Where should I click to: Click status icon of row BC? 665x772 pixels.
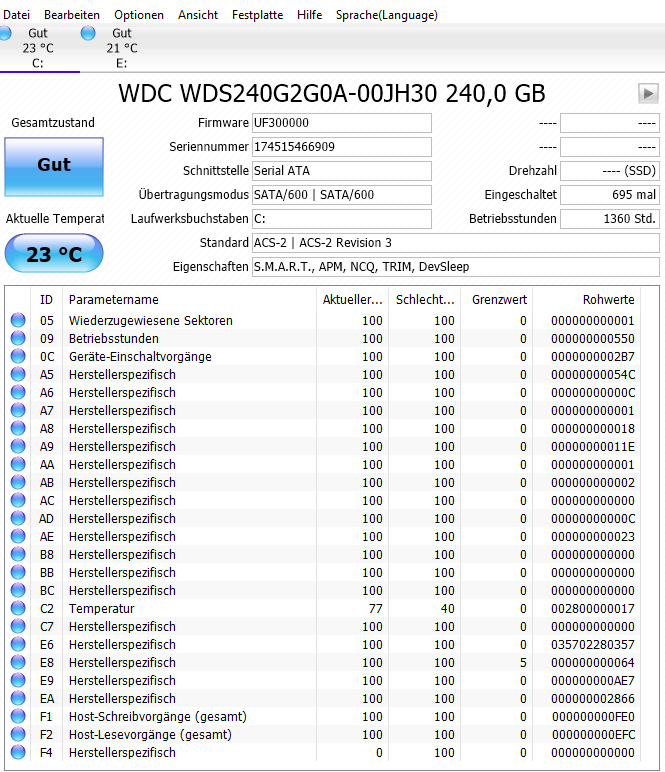click(18, 590)
